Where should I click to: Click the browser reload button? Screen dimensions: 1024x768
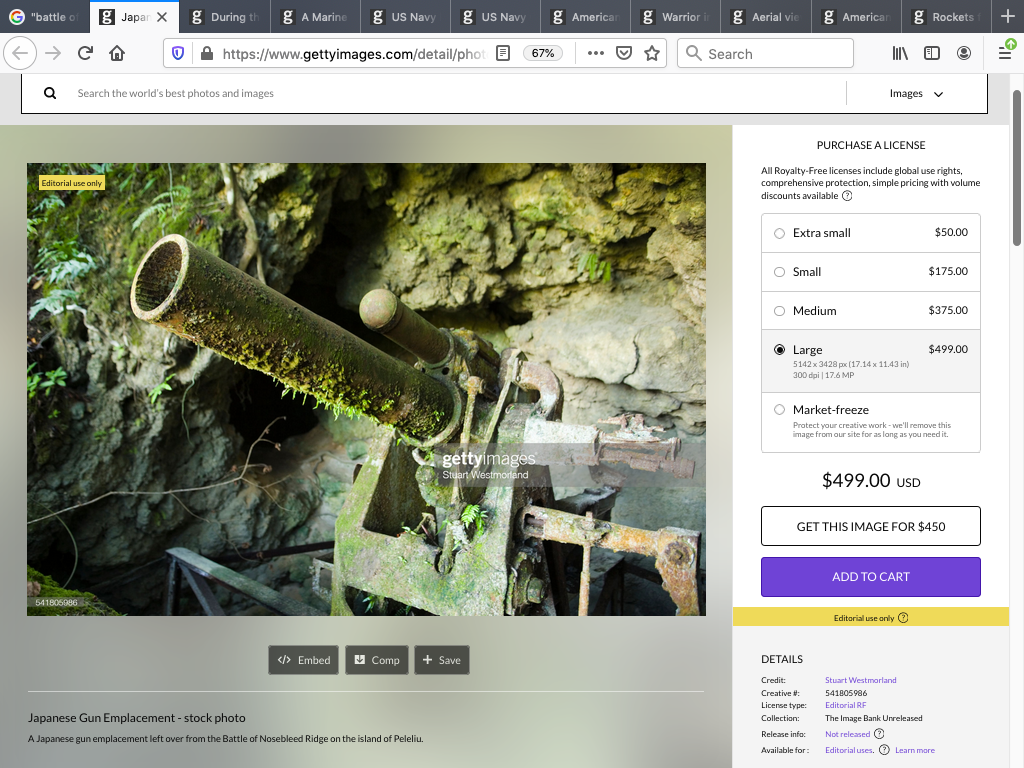point(85,53)
